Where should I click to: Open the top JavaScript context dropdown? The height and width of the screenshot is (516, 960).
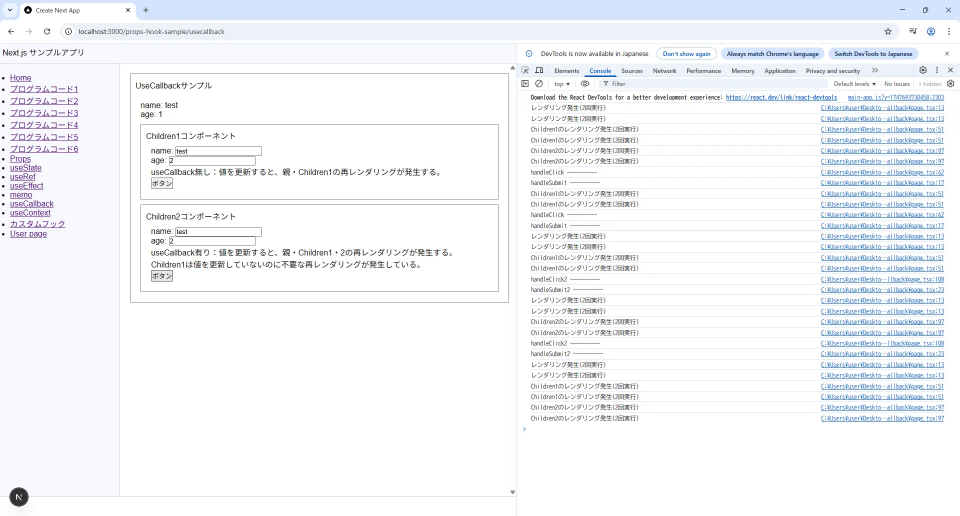tap(562, 84)
